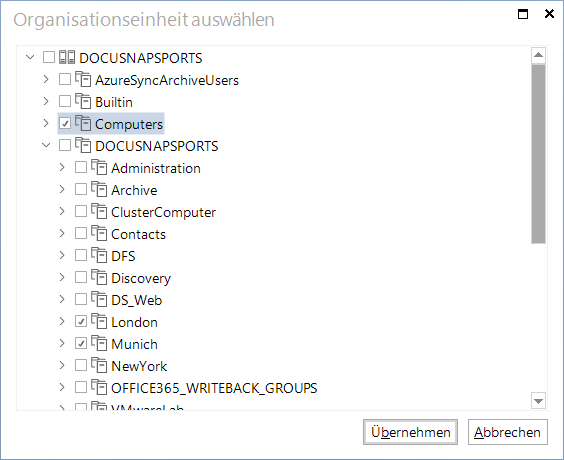Collapse the root DOCUSNAPSPORTS domain node
564x460 pixels.
tap(30, 57)
